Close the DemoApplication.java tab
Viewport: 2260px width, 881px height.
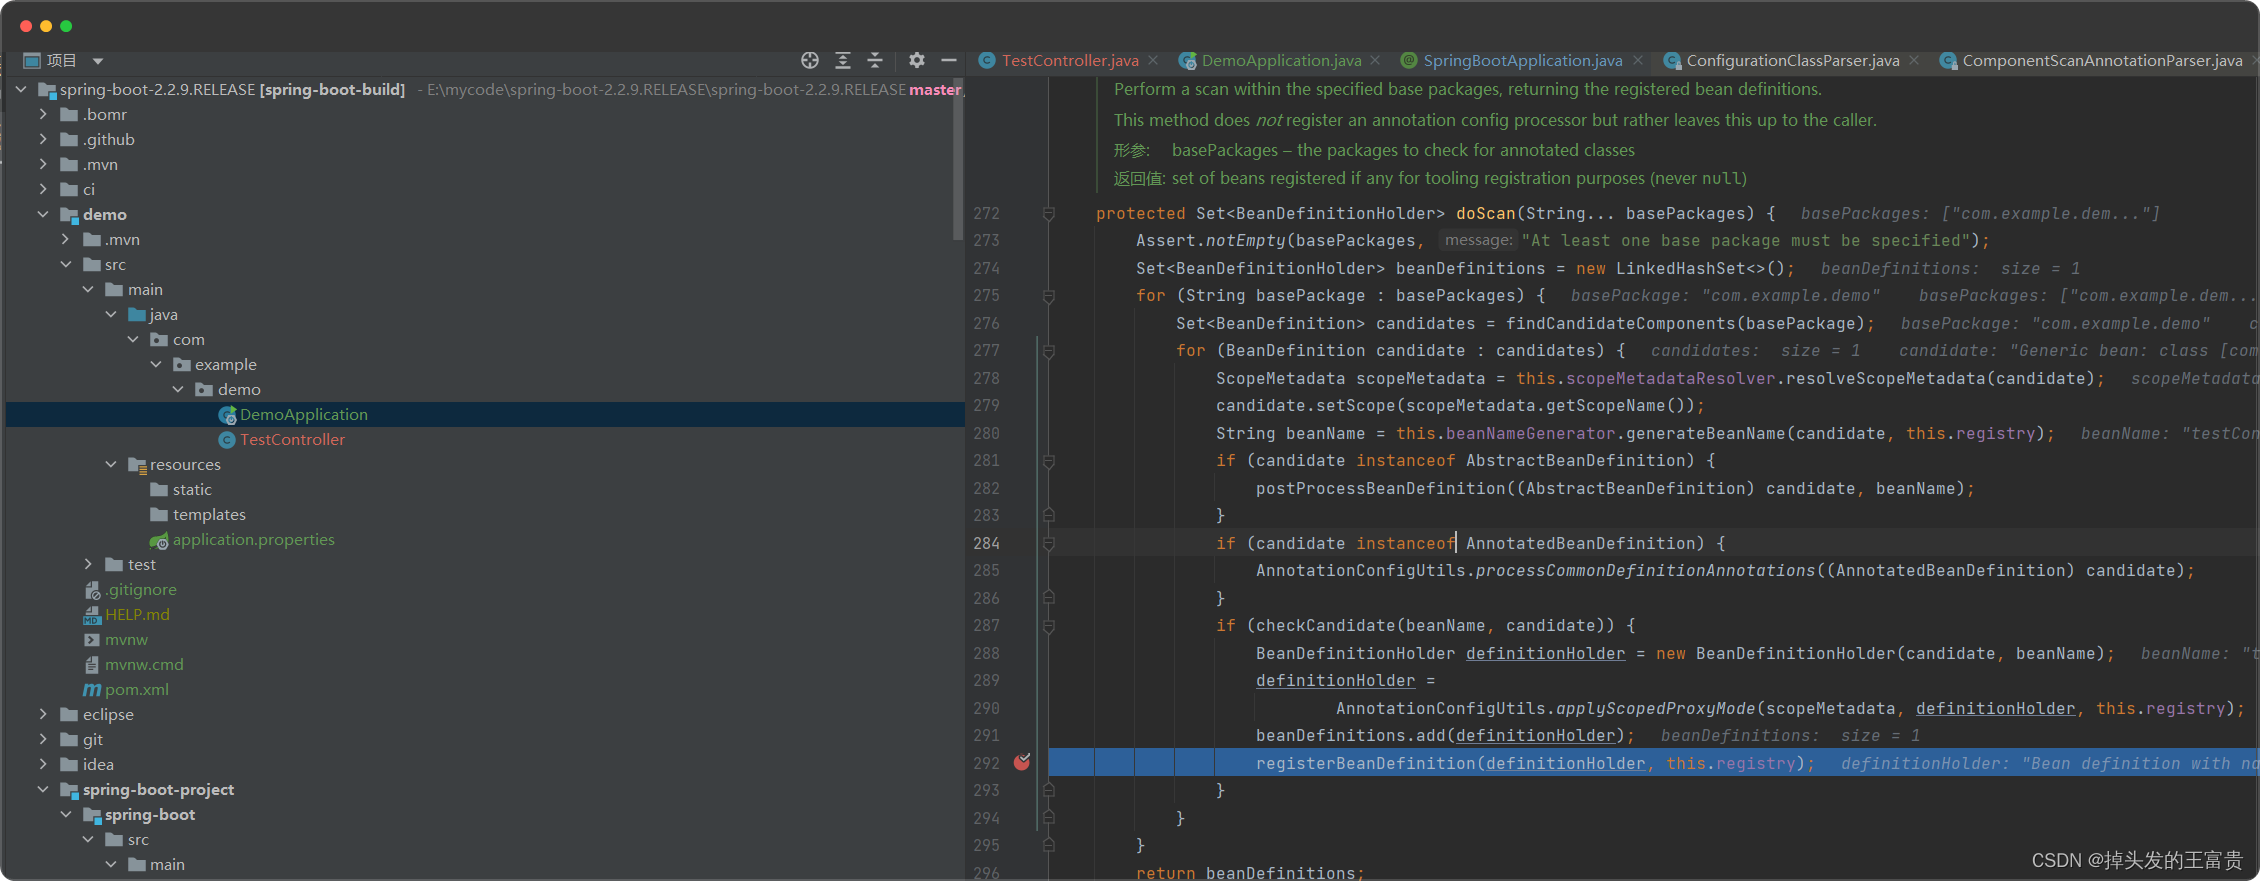[x=1376, y=61]
